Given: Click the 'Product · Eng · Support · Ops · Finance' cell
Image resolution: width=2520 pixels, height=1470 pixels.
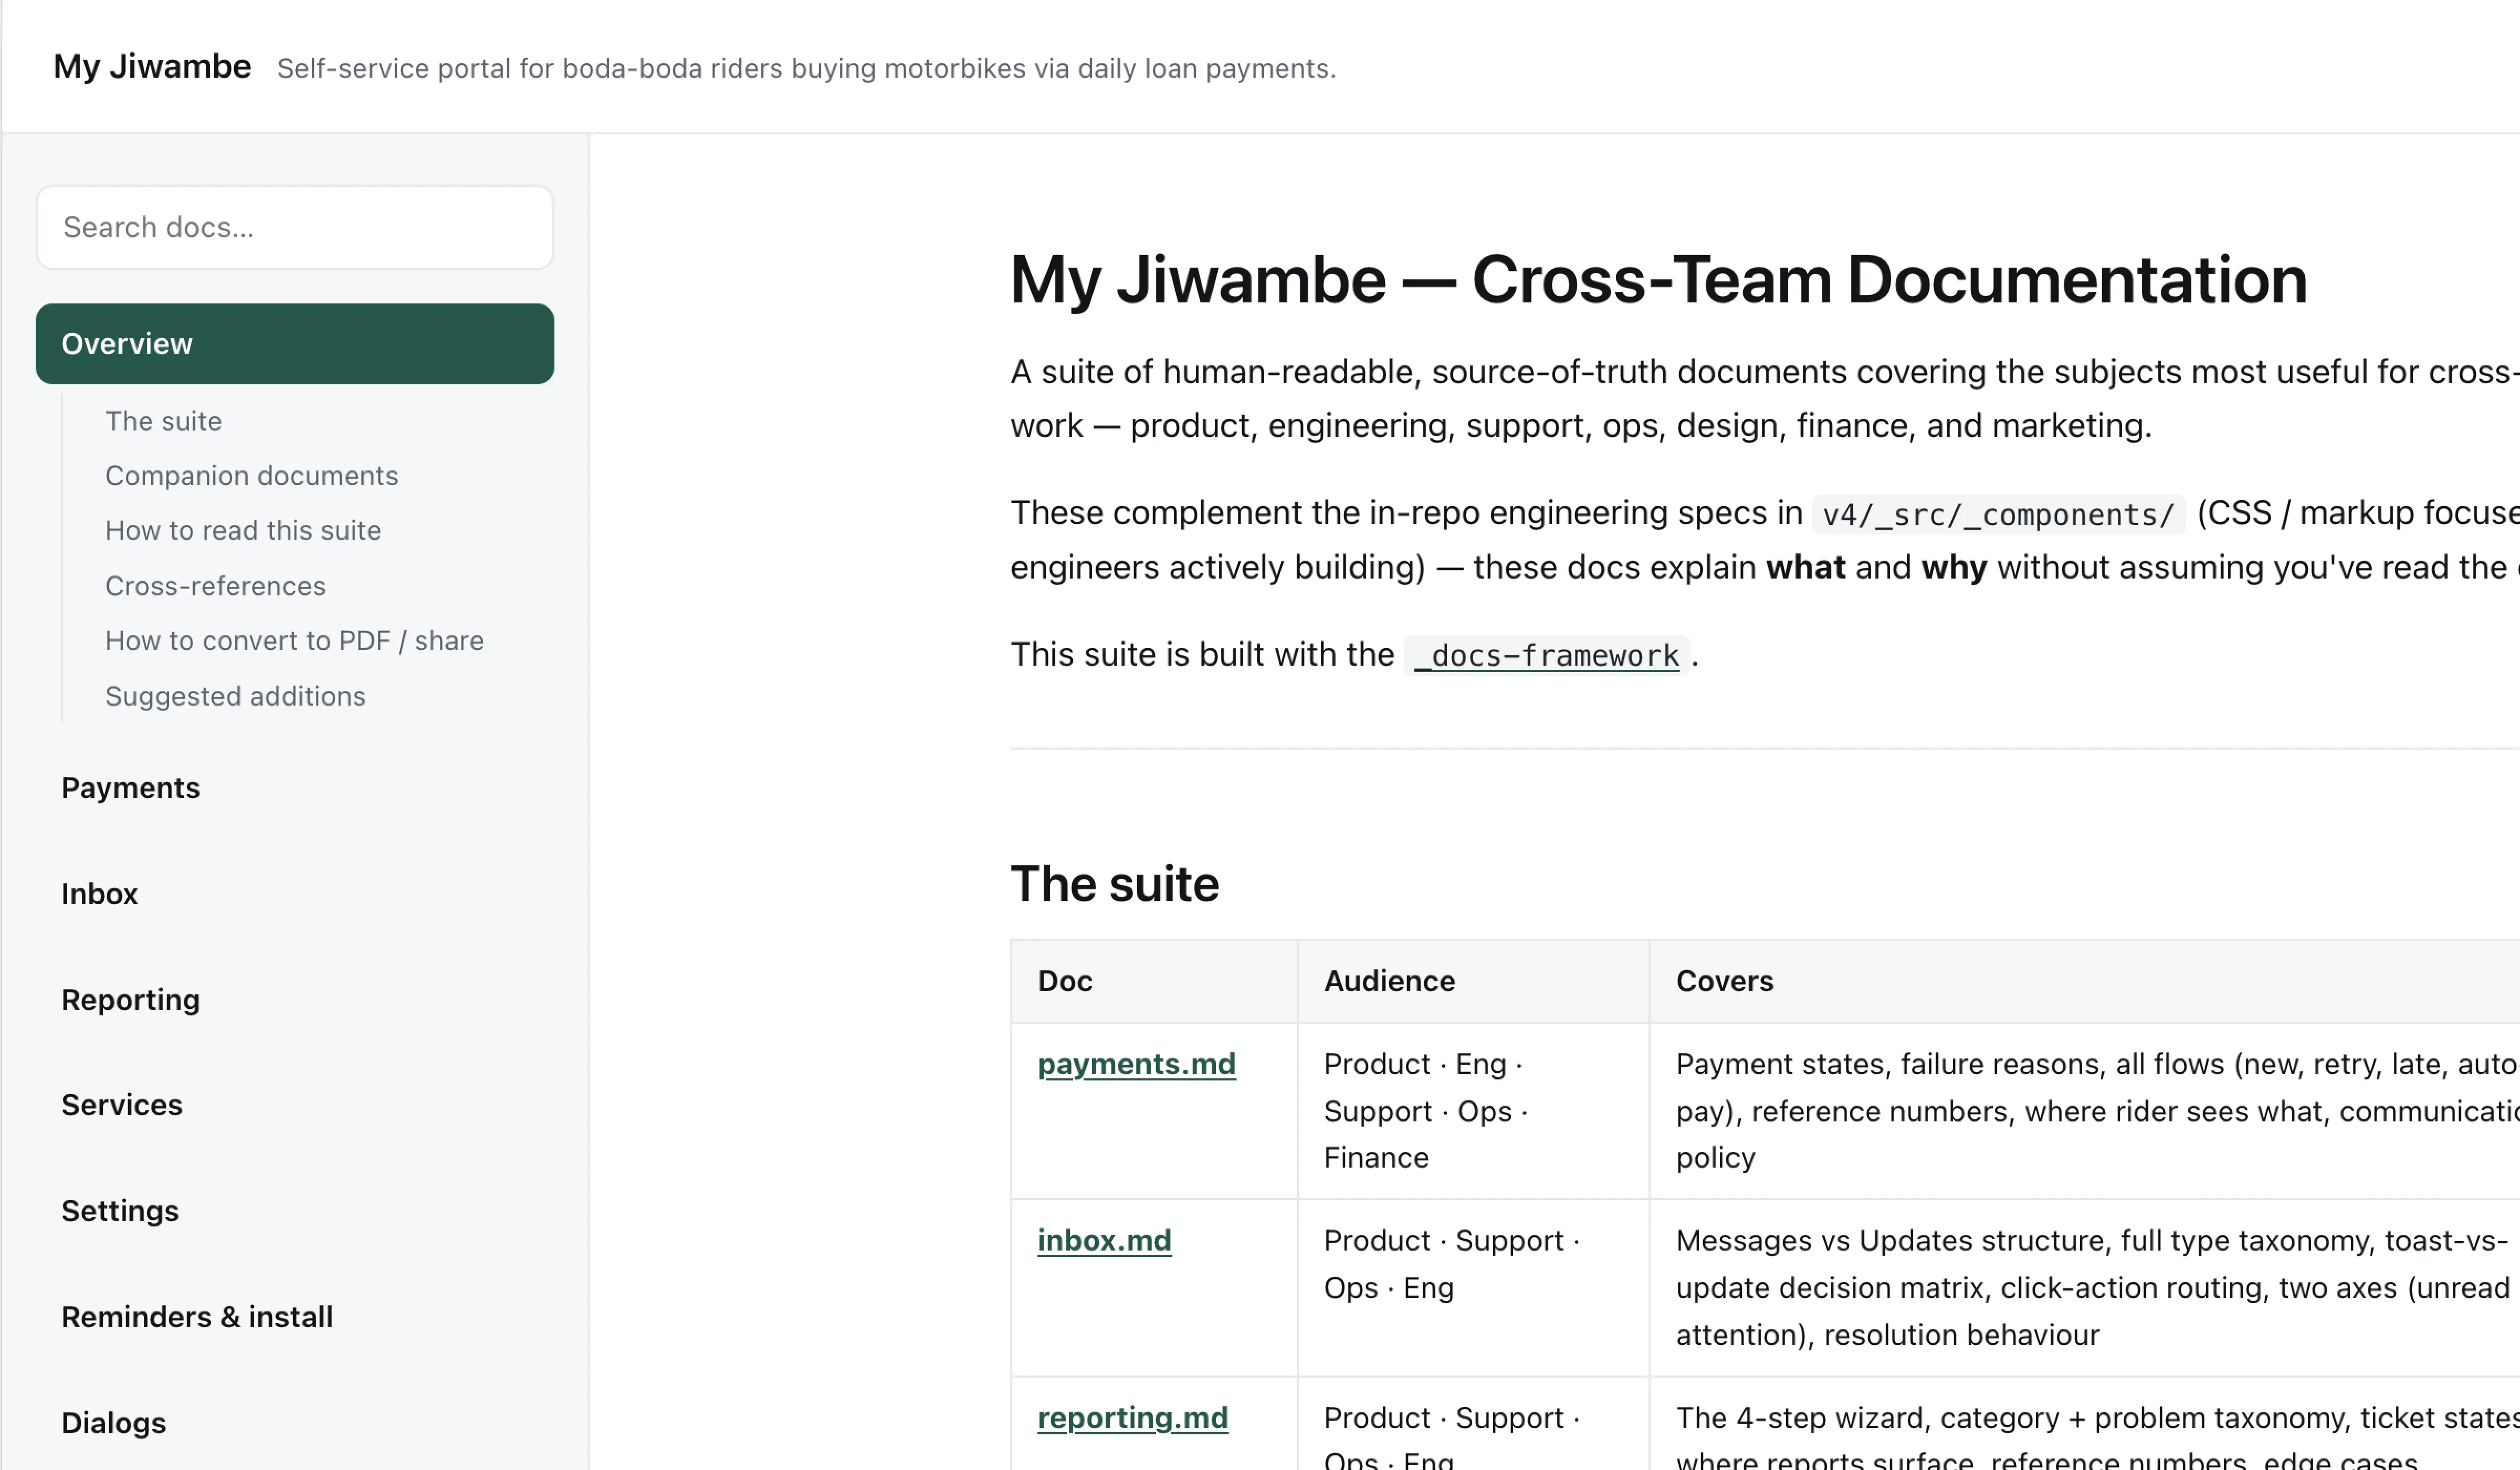Looking at the screenshot, I should click(x=1473, y=1110).
